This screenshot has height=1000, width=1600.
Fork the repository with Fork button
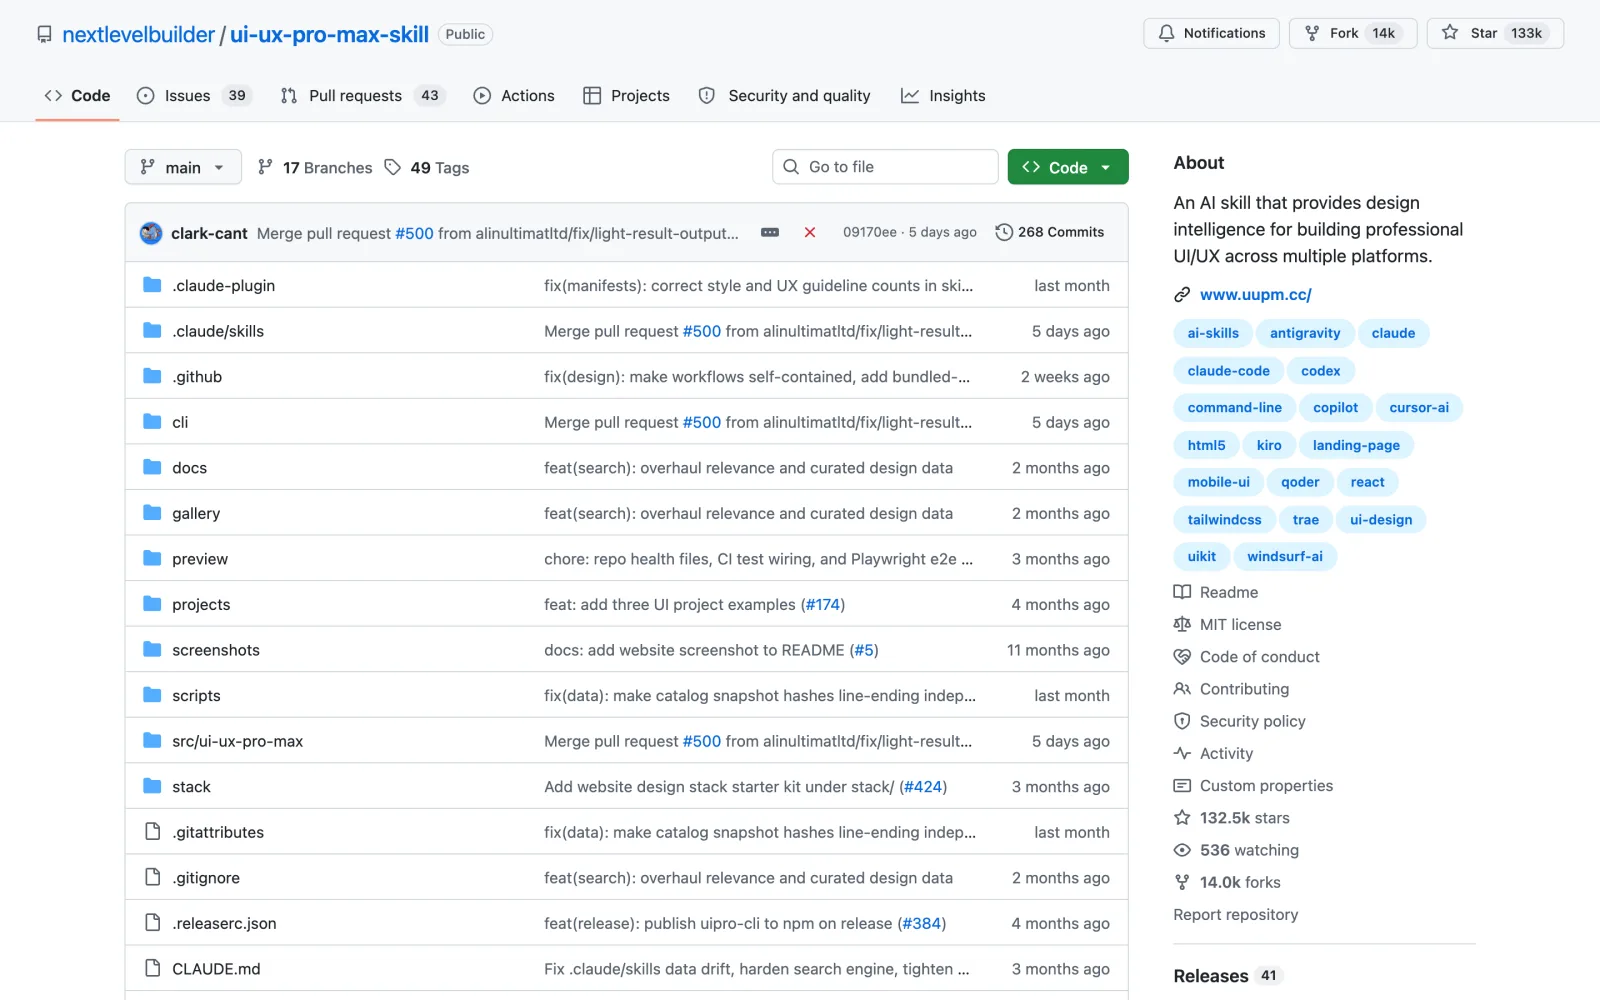click(x=1353, y=33)
